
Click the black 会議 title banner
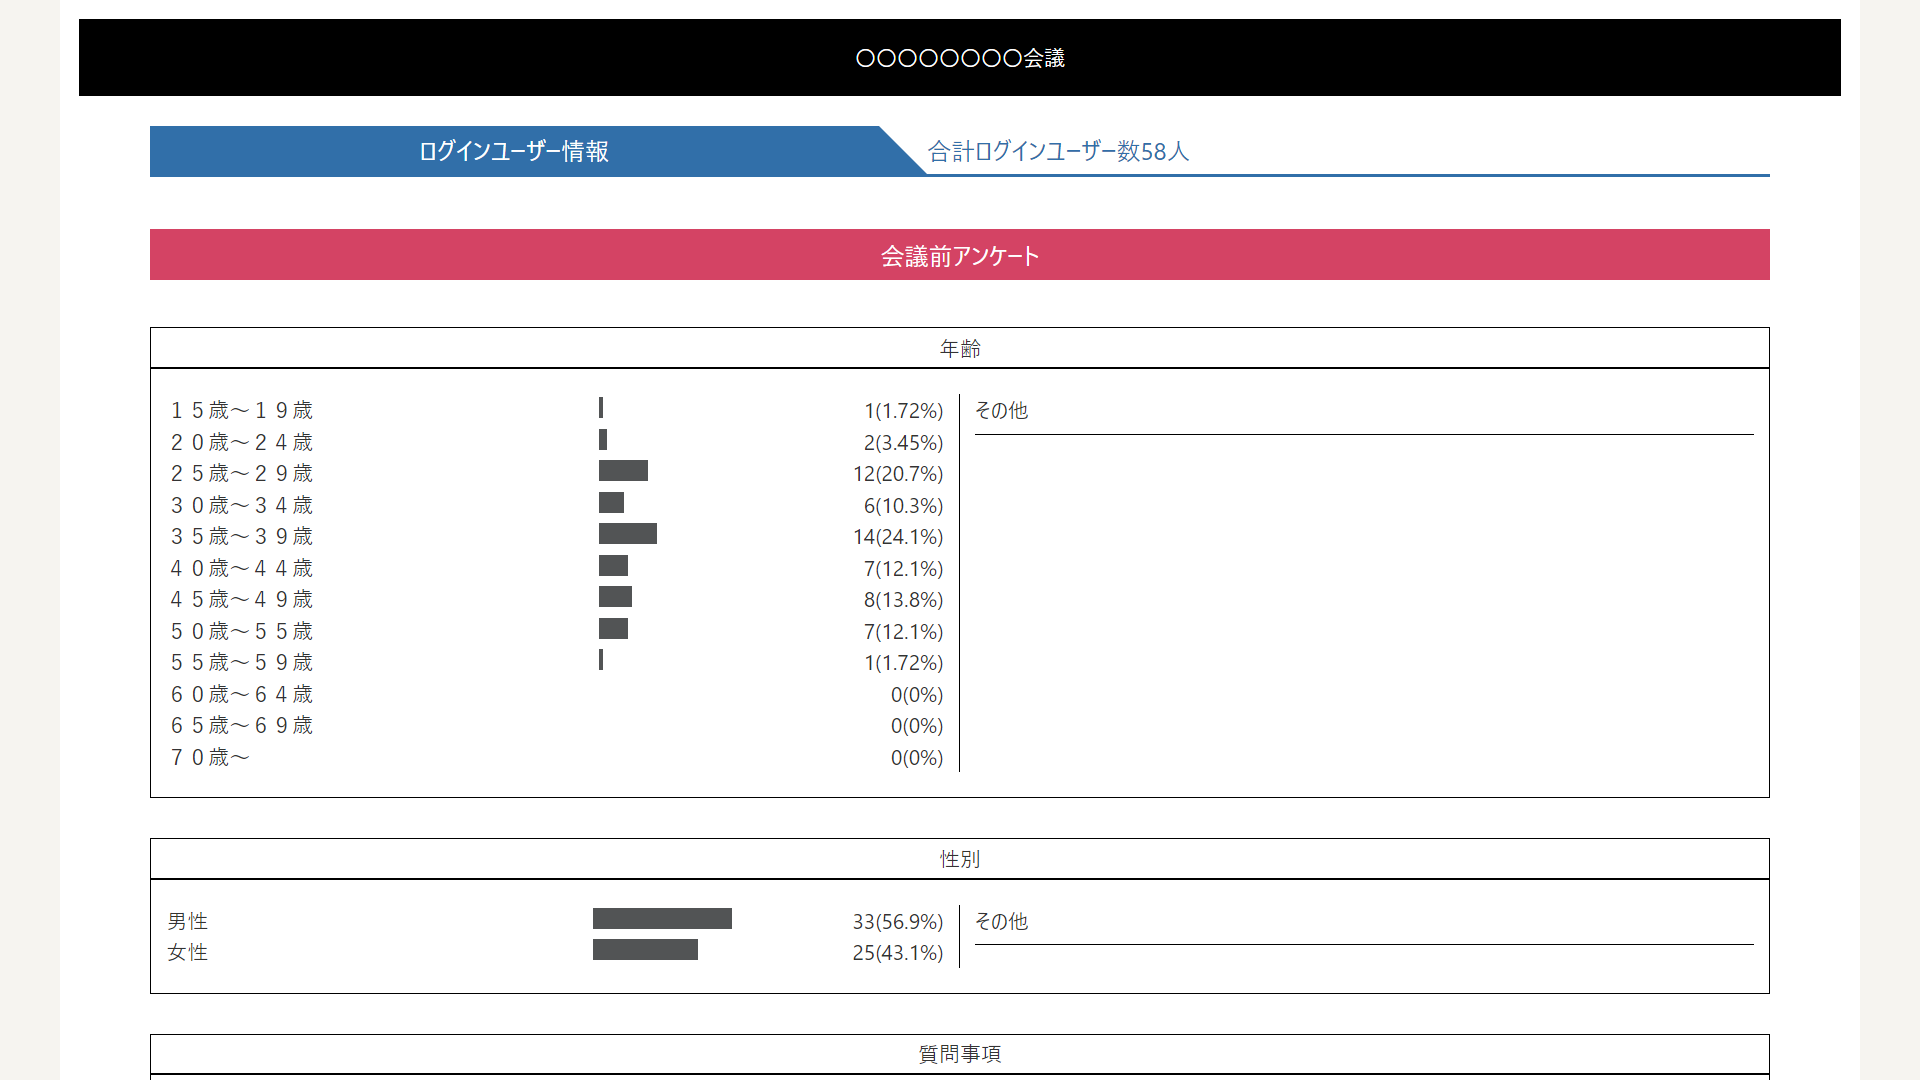[x=959, y=58]
